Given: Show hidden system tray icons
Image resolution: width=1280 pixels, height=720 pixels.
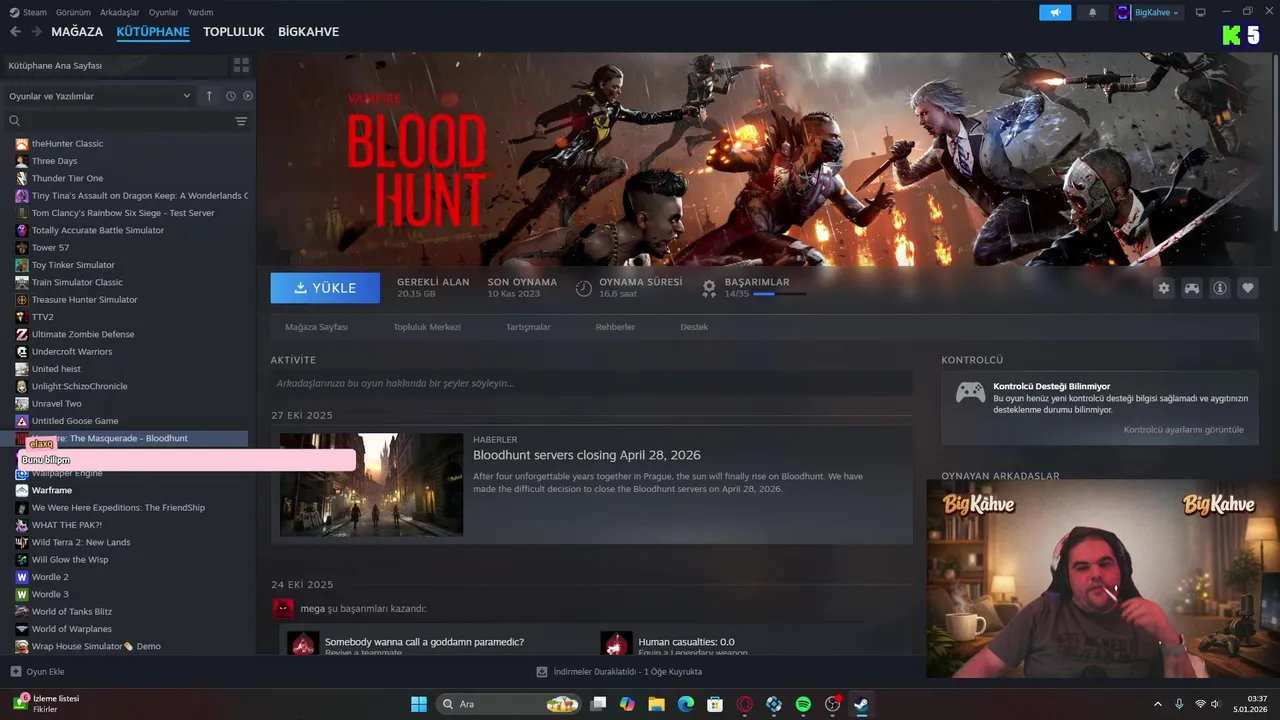Looking at the screenshot, I should (x=1158, y=704).
